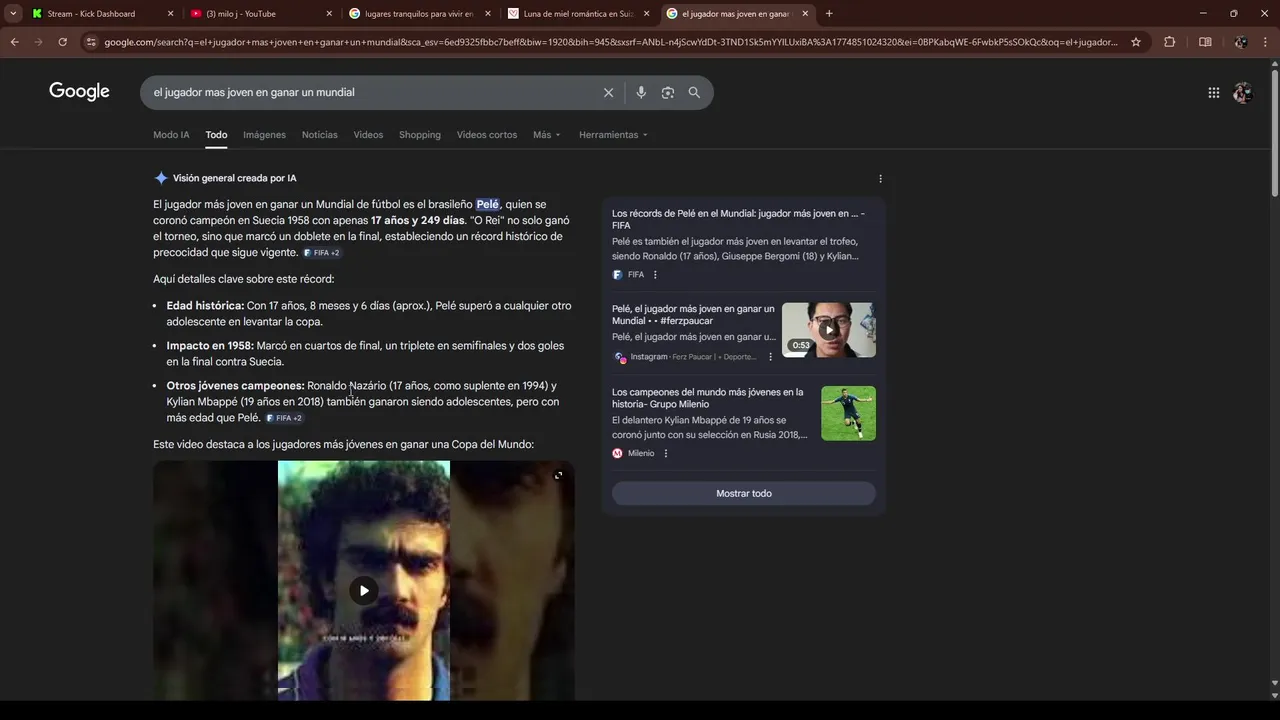Image resolution: width=1280 pixels, height=720 pixels.
Task: Switch to Modo IA tab
Action: [171, 135]
